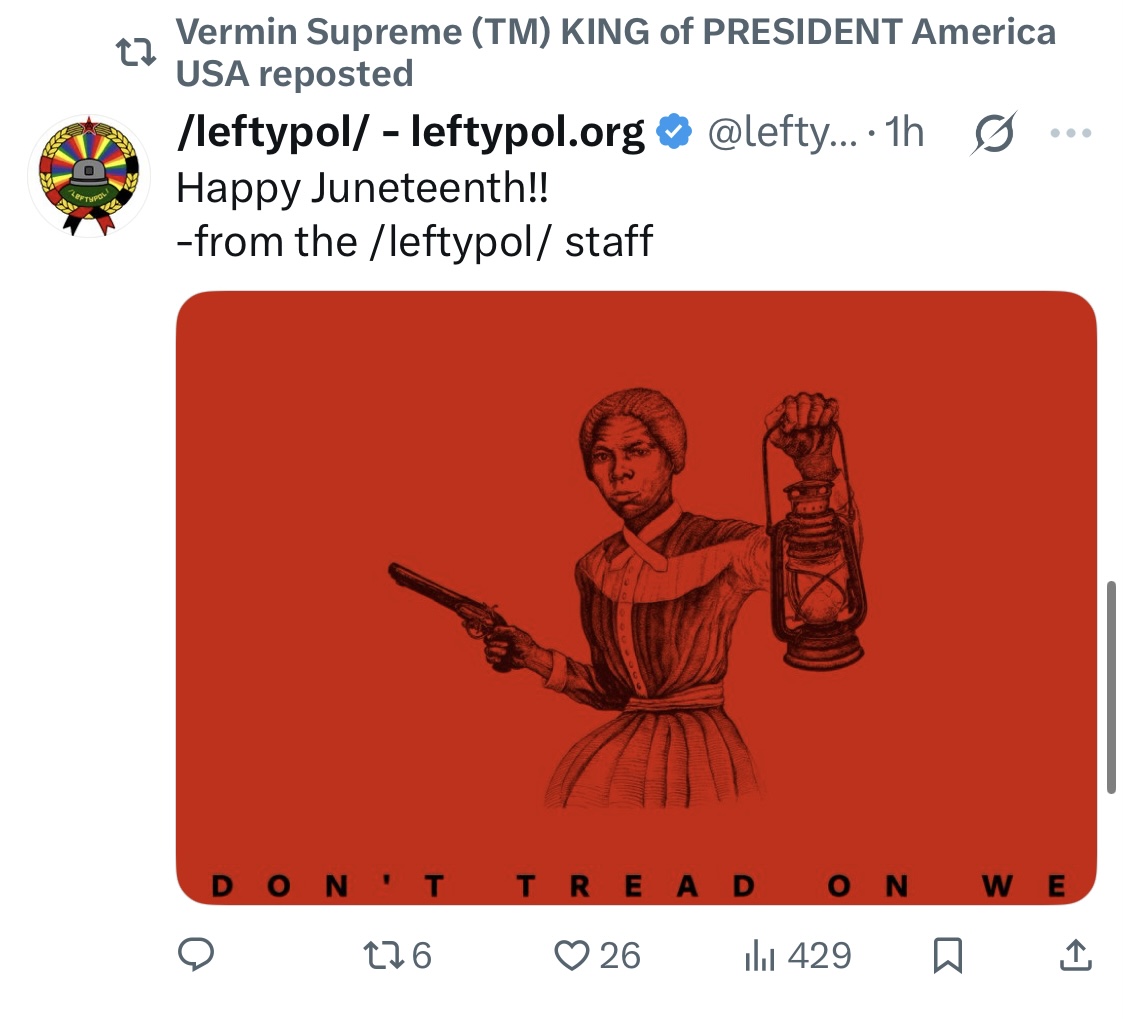Click the Grok slashed-circle icon
1125x1019 pixels.
tap(994, 133)
